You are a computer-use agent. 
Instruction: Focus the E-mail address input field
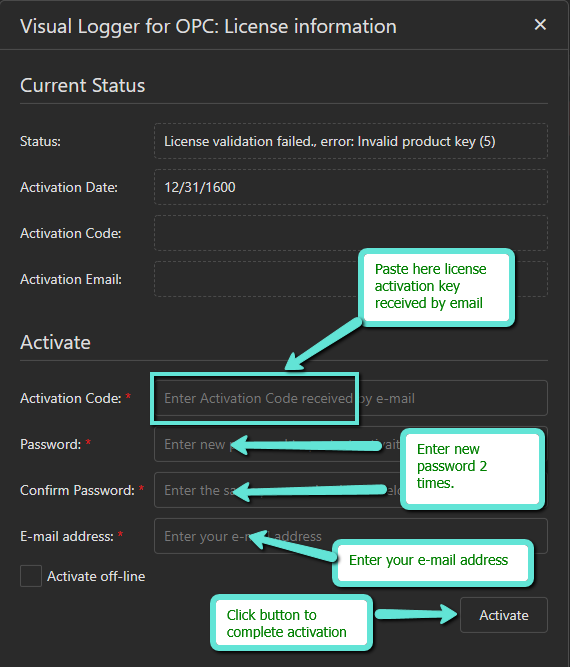click(351, 536)
